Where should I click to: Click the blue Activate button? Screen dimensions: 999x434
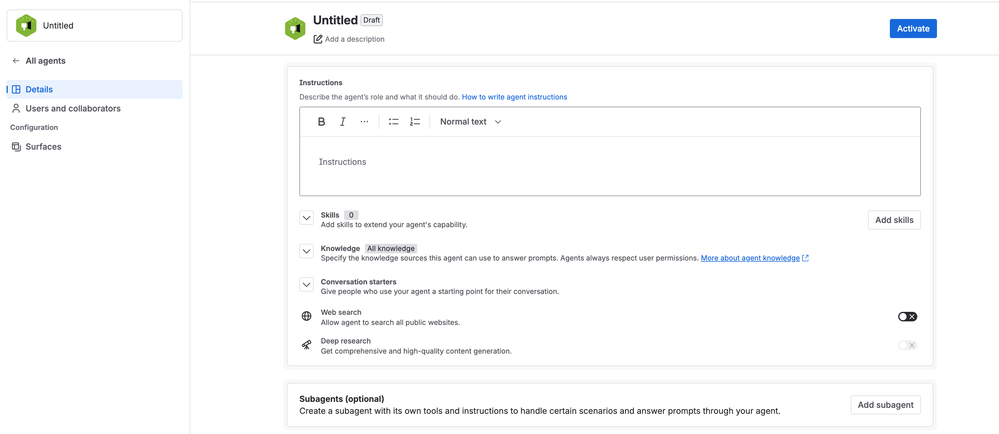(x=913, y=29)
